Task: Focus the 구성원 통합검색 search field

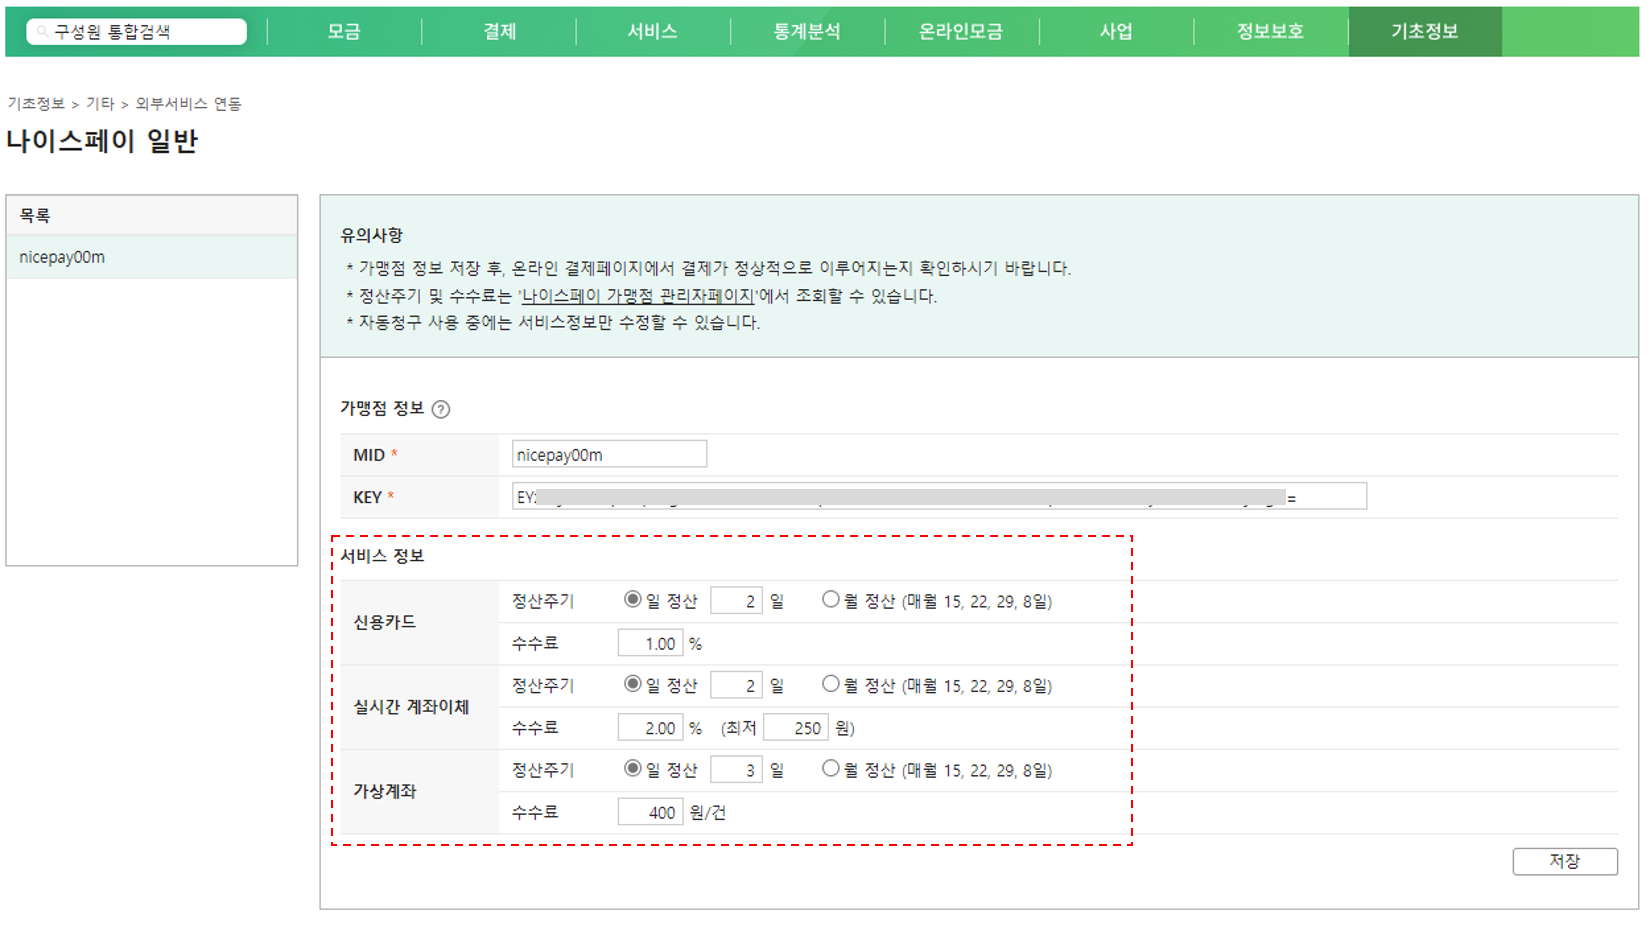Action: [x=137, y=32]
